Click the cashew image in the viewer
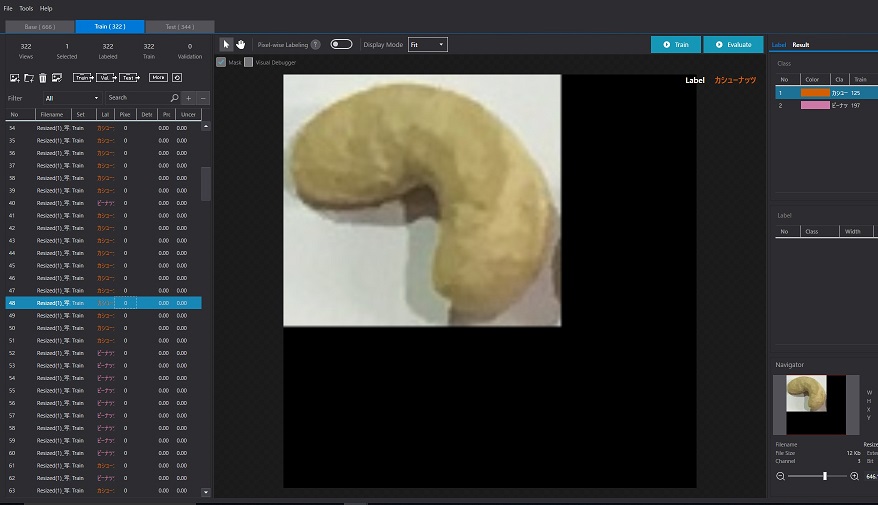 tap(422, 200)
